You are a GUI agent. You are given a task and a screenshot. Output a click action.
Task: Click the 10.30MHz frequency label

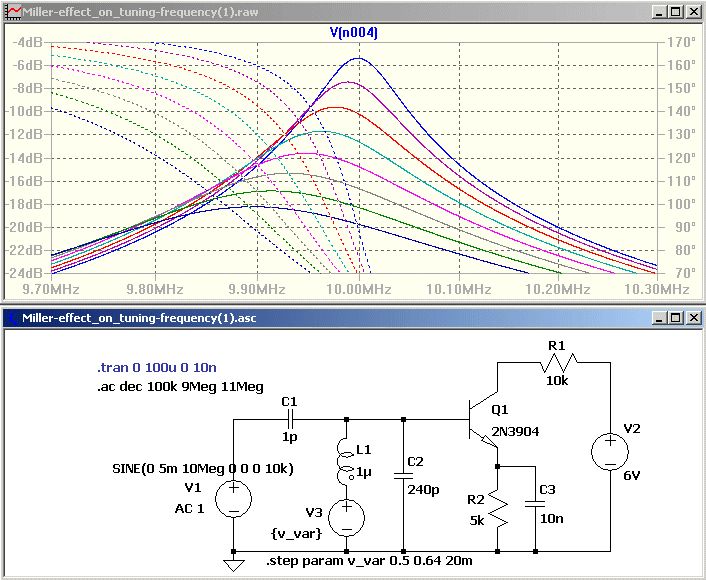tap(657, 289)
